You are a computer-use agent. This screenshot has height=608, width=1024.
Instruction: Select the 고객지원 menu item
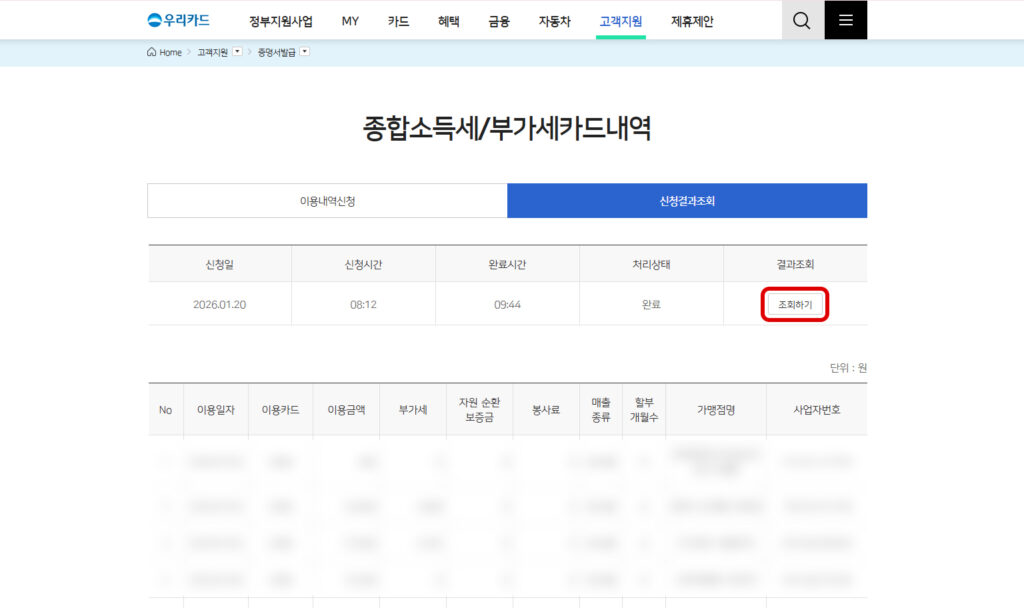pos(620,19)
